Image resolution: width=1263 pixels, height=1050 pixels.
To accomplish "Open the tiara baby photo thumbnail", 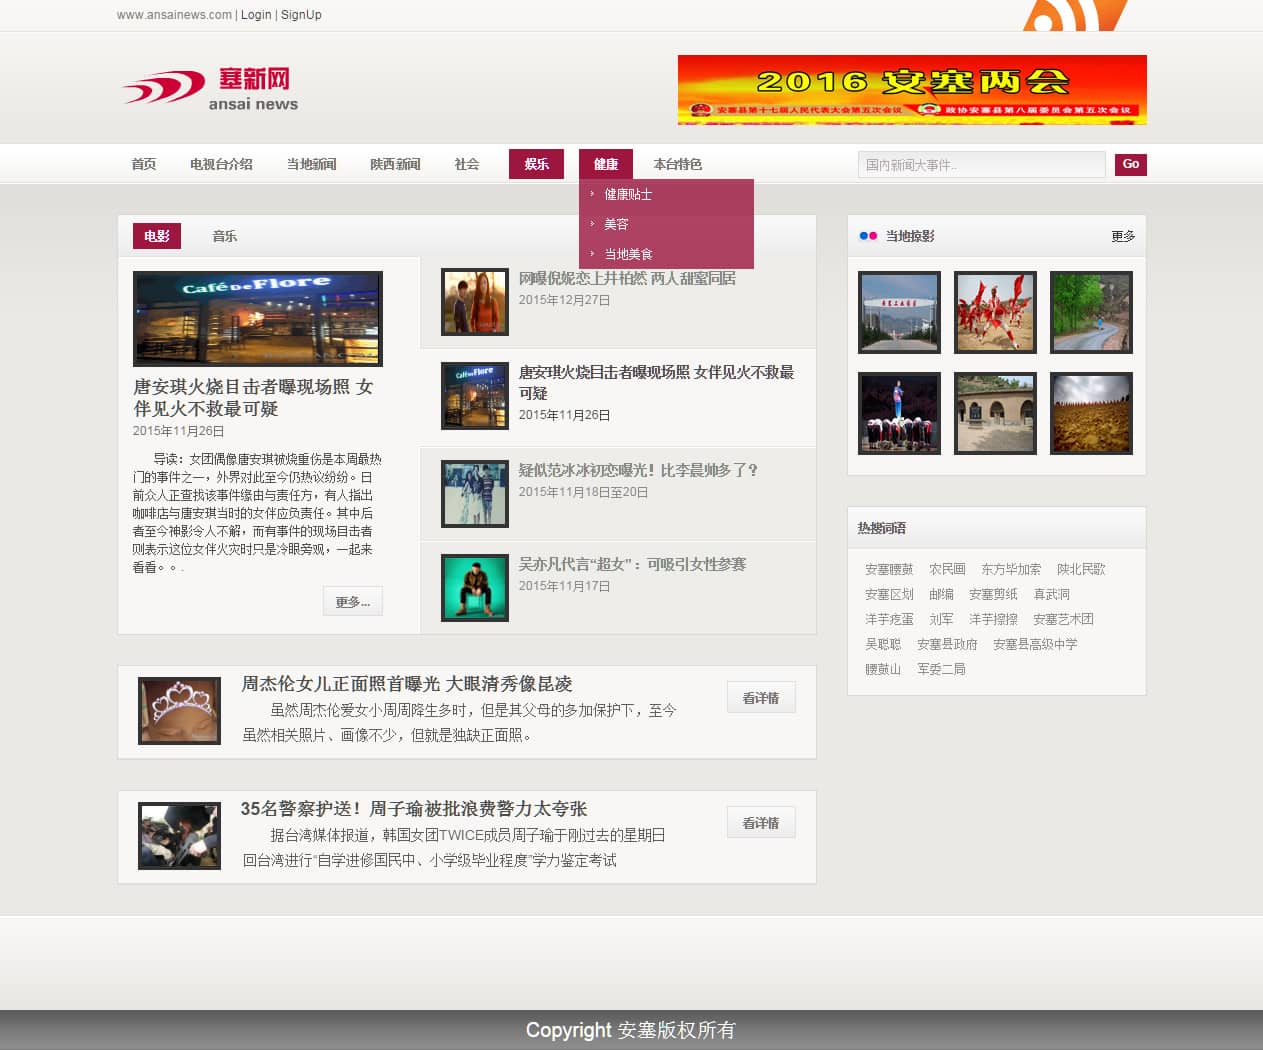I will click(179, 711).
